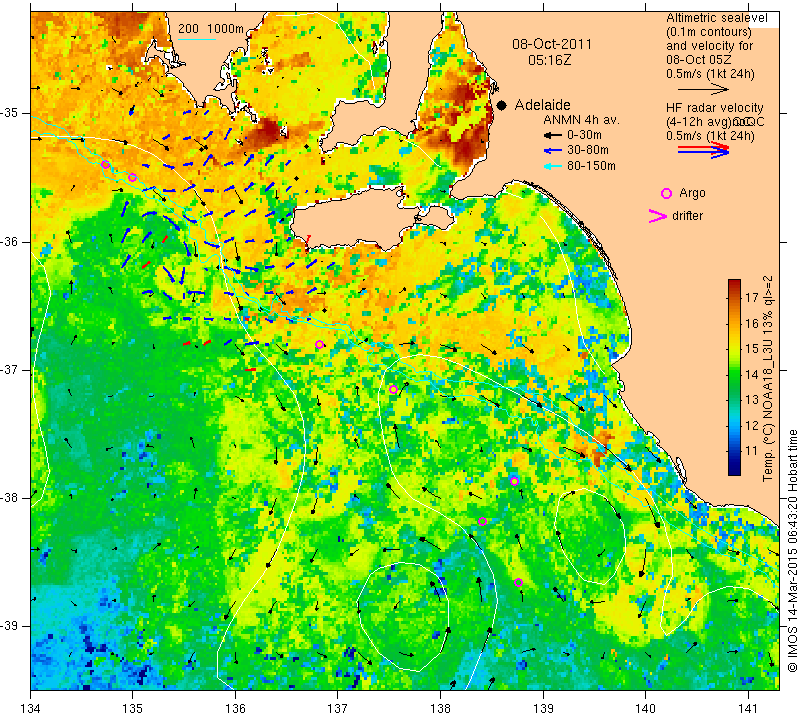Viewport: 800px width, 720px height.
Task: Click the longitude 135 axis label
Action: [133, 709]
